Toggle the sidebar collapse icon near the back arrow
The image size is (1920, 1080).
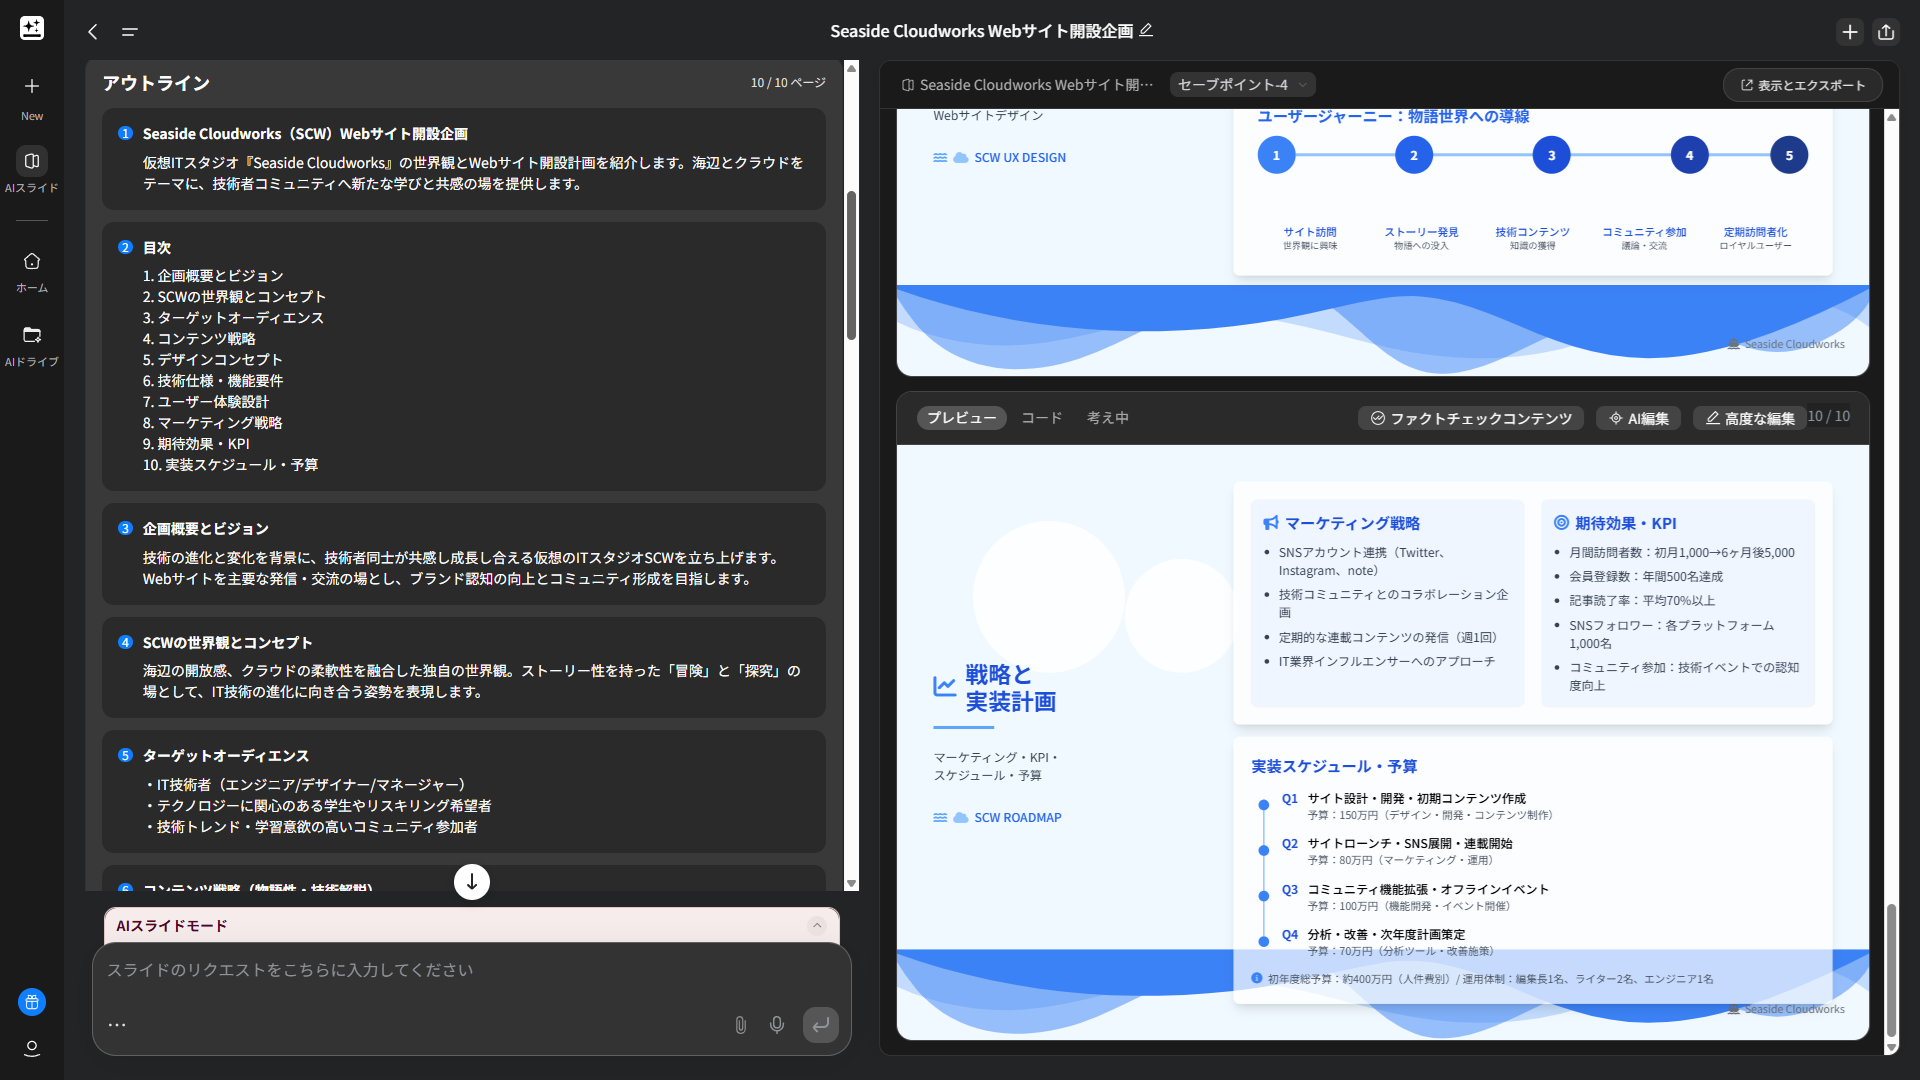coord(129,32)
